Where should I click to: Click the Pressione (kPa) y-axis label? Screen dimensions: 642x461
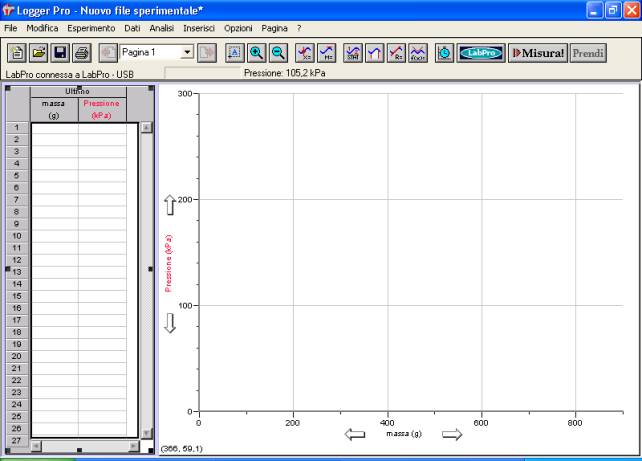pos(168,263)
